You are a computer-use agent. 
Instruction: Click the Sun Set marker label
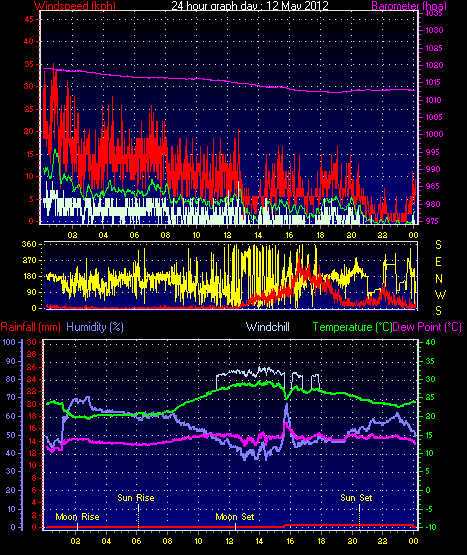[356, 498]
